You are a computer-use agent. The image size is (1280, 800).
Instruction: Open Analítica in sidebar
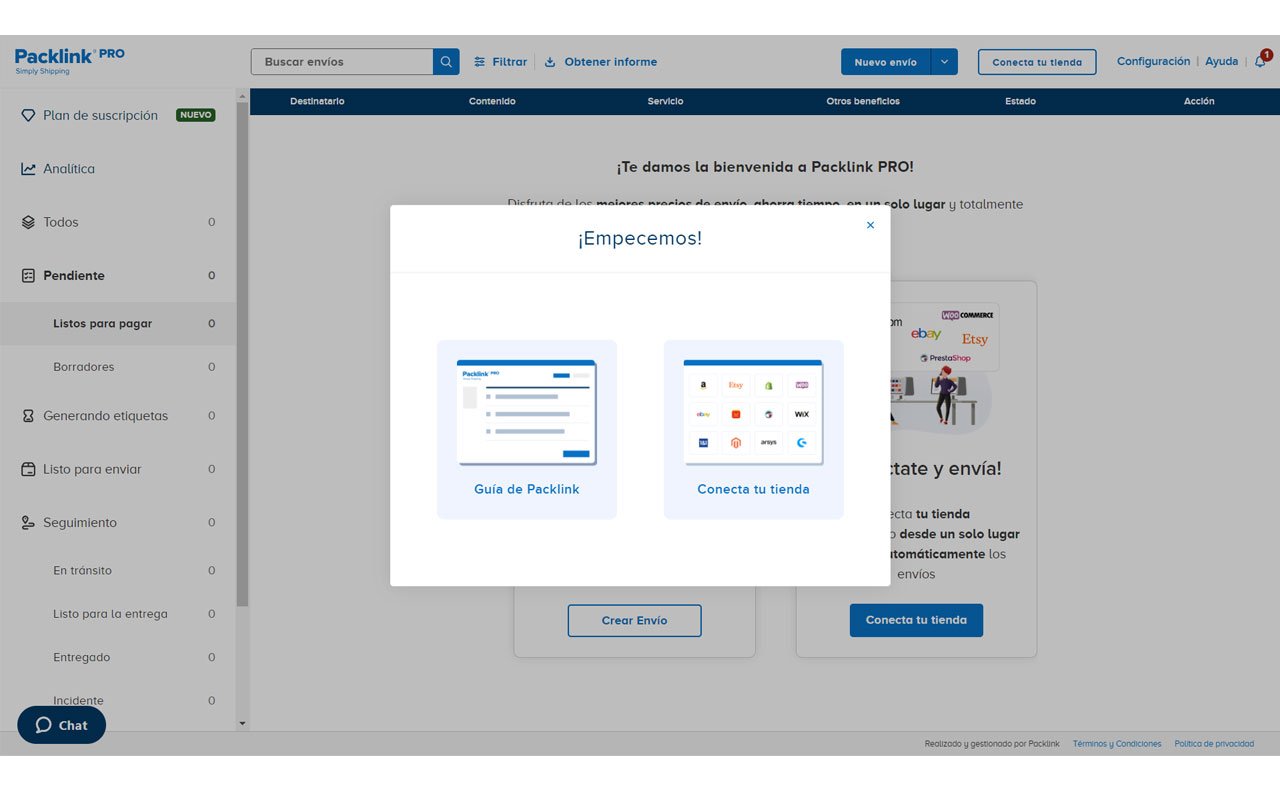[x=69, y=169]
